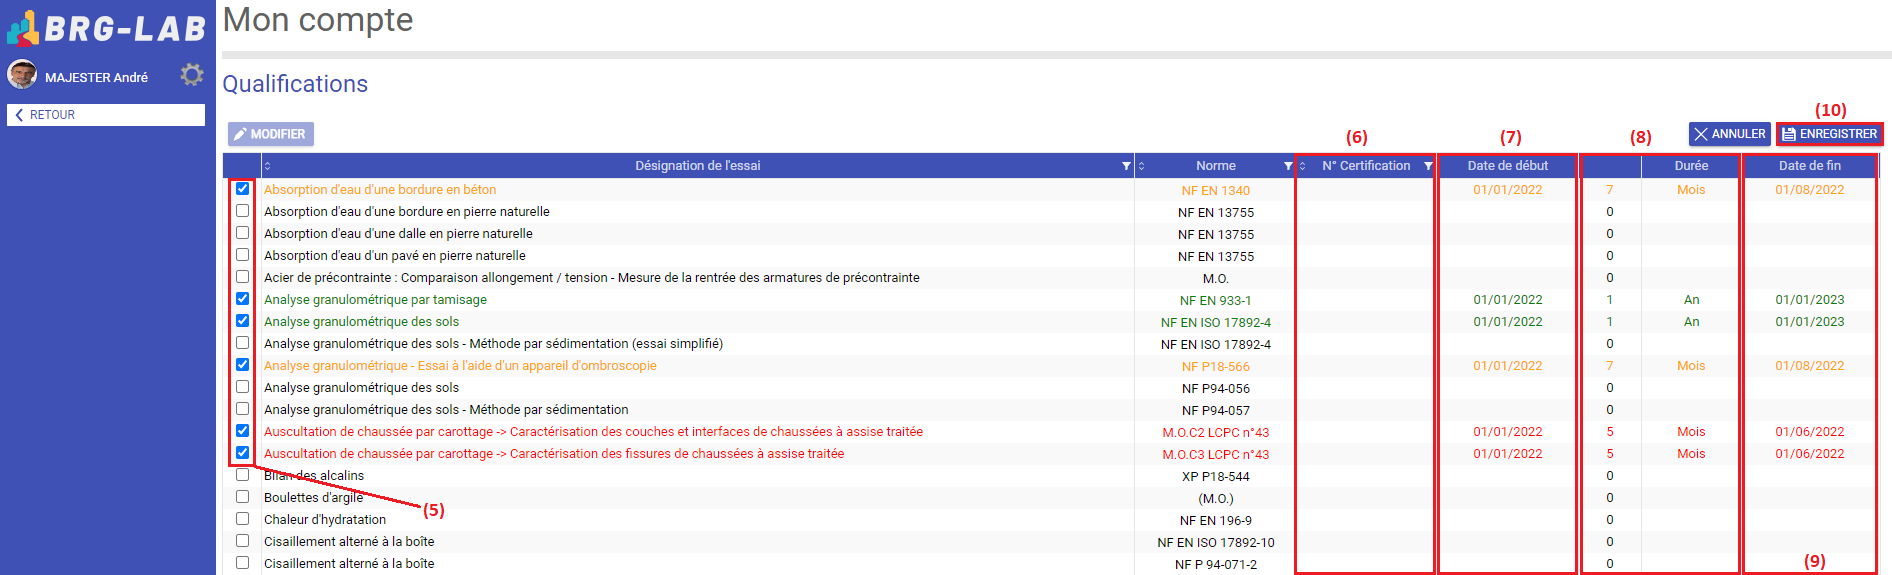Tick the Méthode par sédimentation (essai simplifié) checkbox

[242, 343]
